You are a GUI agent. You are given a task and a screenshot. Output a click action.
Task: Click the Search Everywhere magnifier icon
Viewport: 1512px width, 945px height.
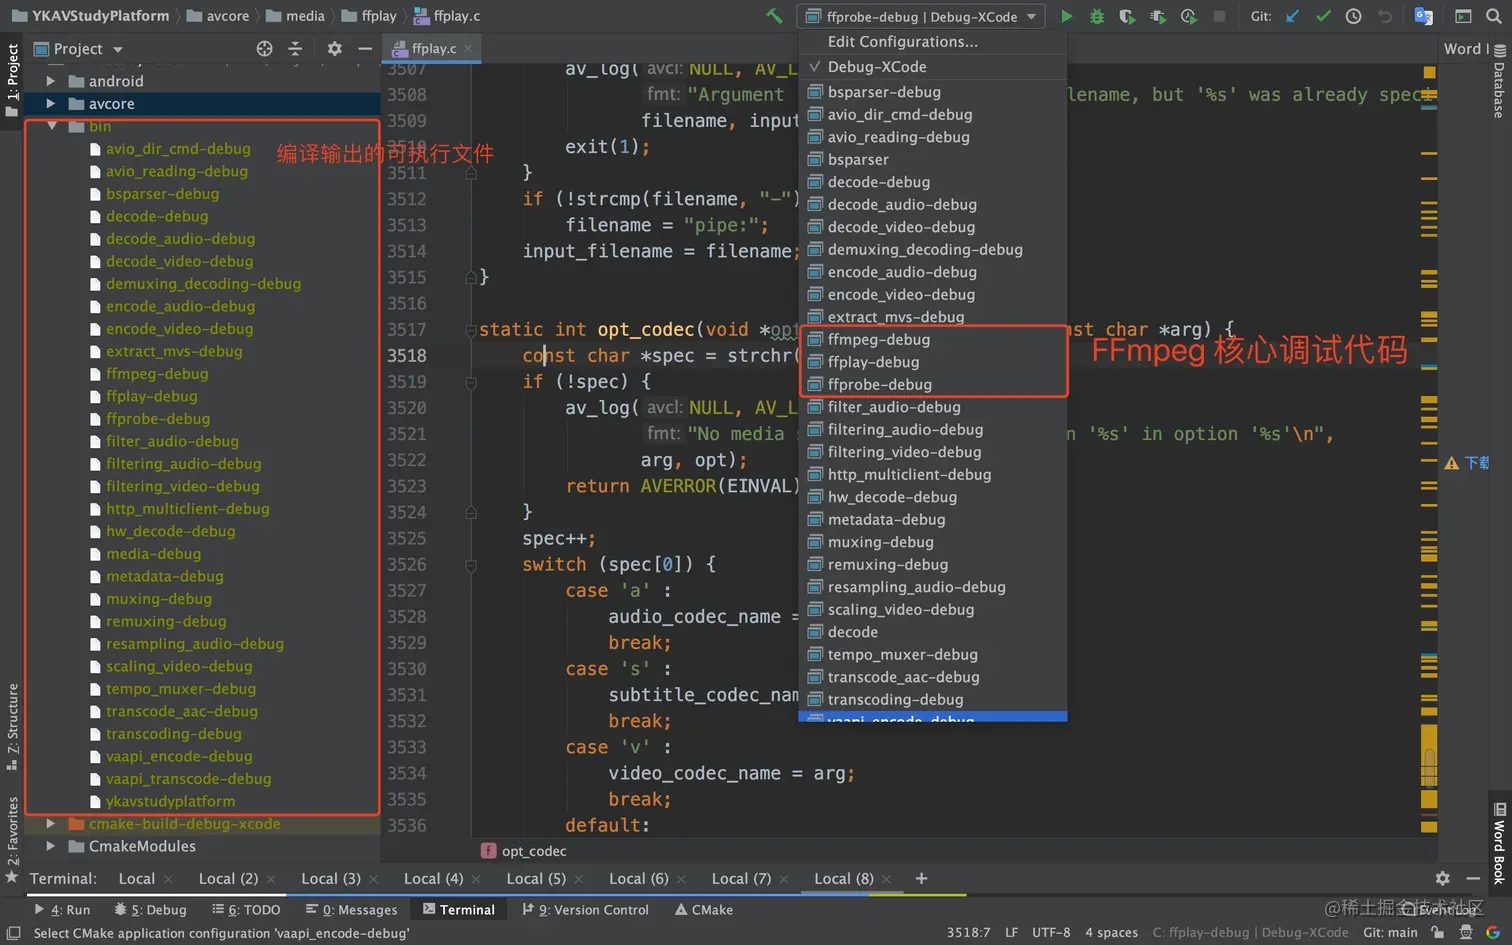[1494, 16]
